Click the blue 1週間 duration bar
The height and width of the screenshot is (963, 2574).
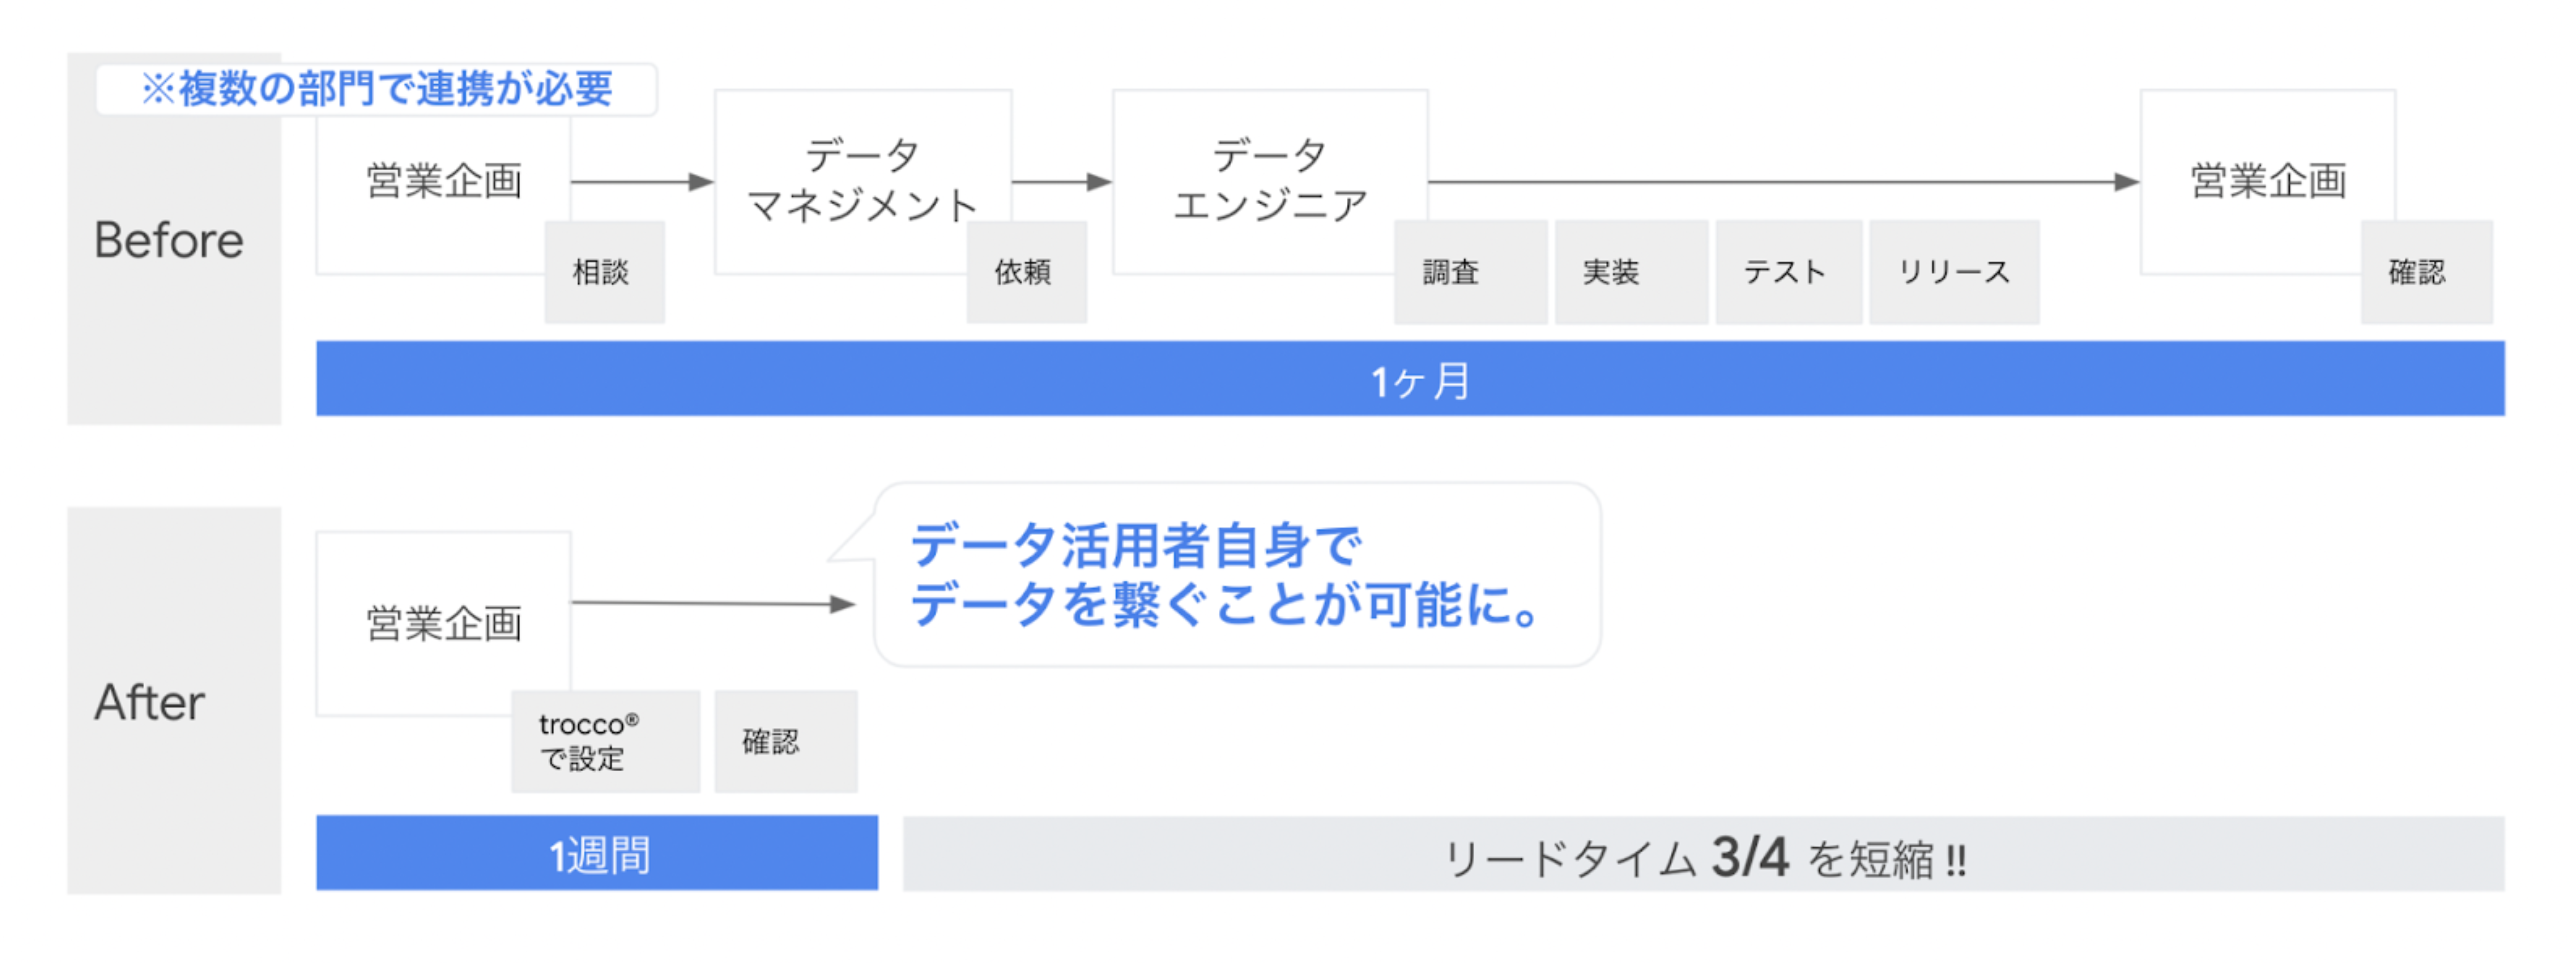597,853
